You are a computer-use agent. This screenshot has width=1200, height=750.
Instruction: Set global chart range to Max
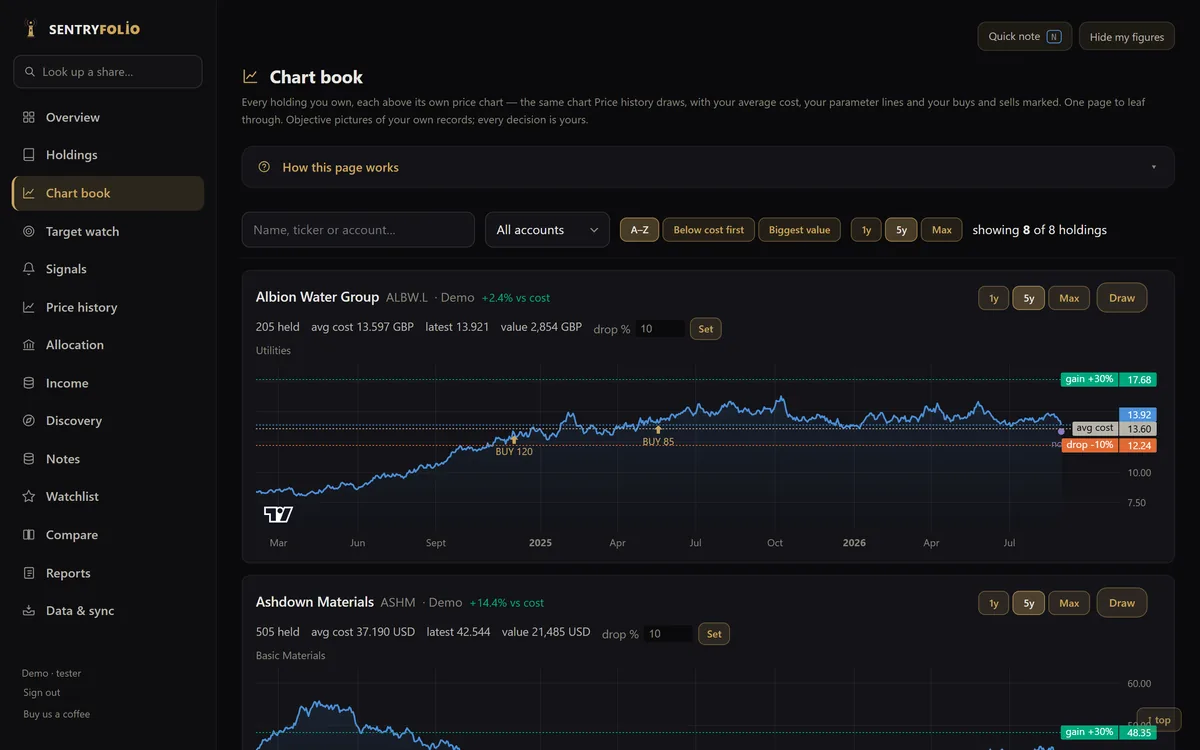tap(942, 230)
